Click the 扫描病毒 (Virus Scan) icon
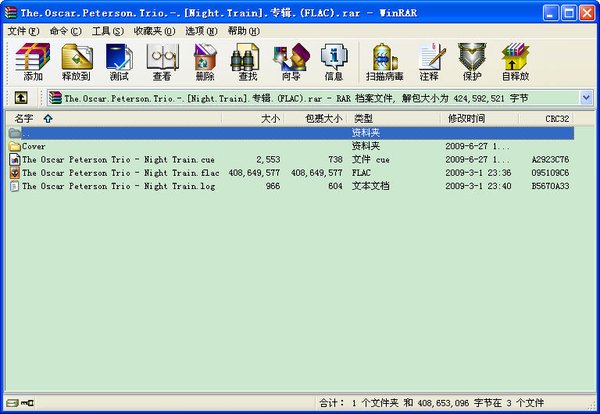Viewport: 600px width, 414px height. click(385, 62)
